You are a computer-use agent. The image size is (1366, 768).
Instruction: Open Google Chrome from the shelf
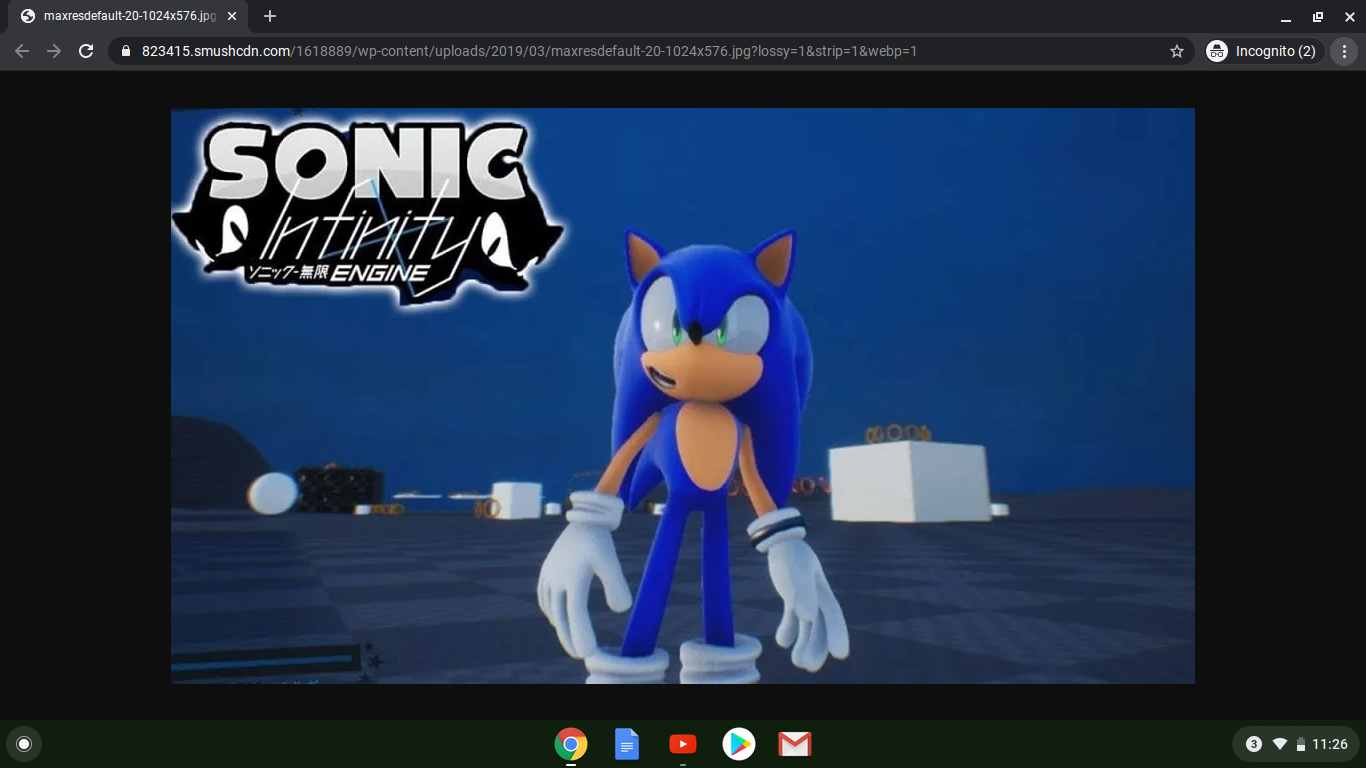point(571,744)
